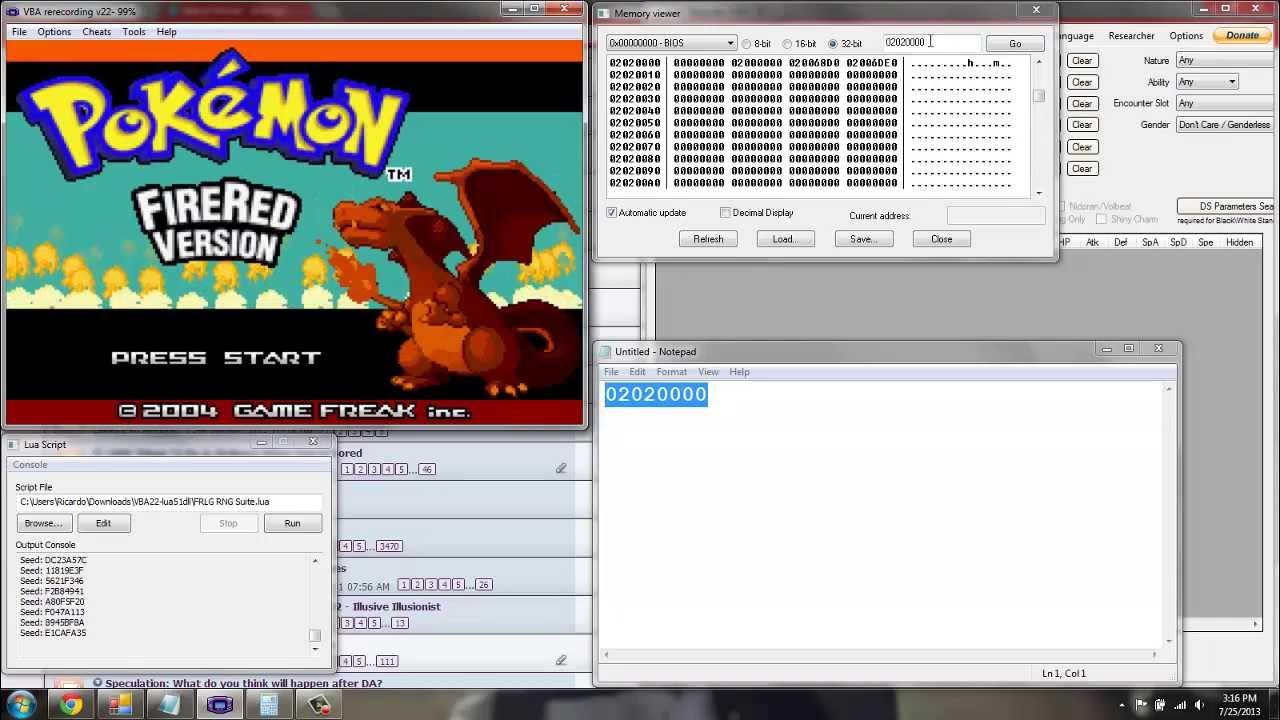
Task: Click Load... in Memory viewer
Action: coord(786,239)
